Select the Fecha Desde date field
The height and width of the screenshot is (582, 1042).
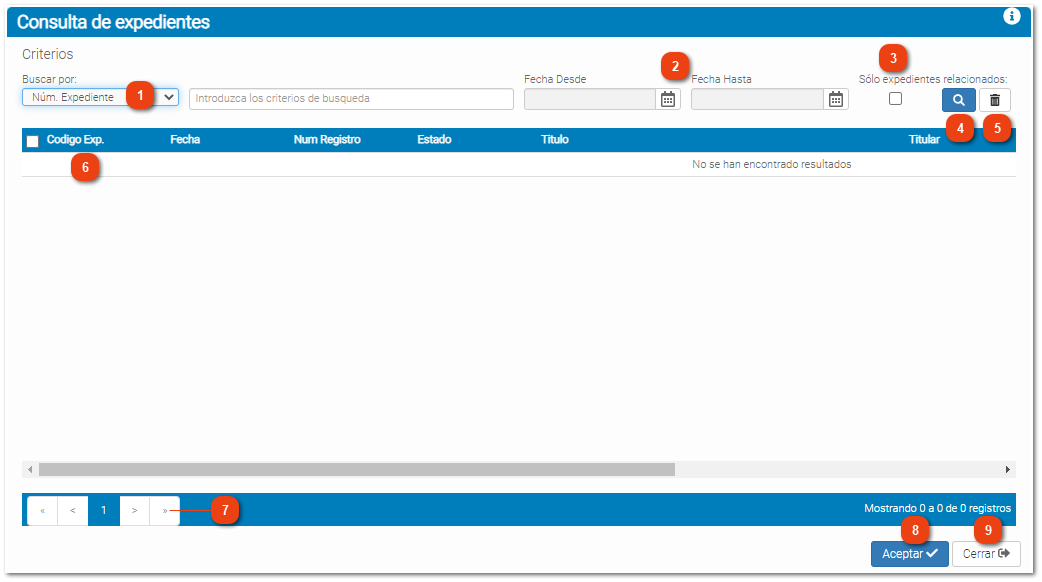[x=589, y=99]
